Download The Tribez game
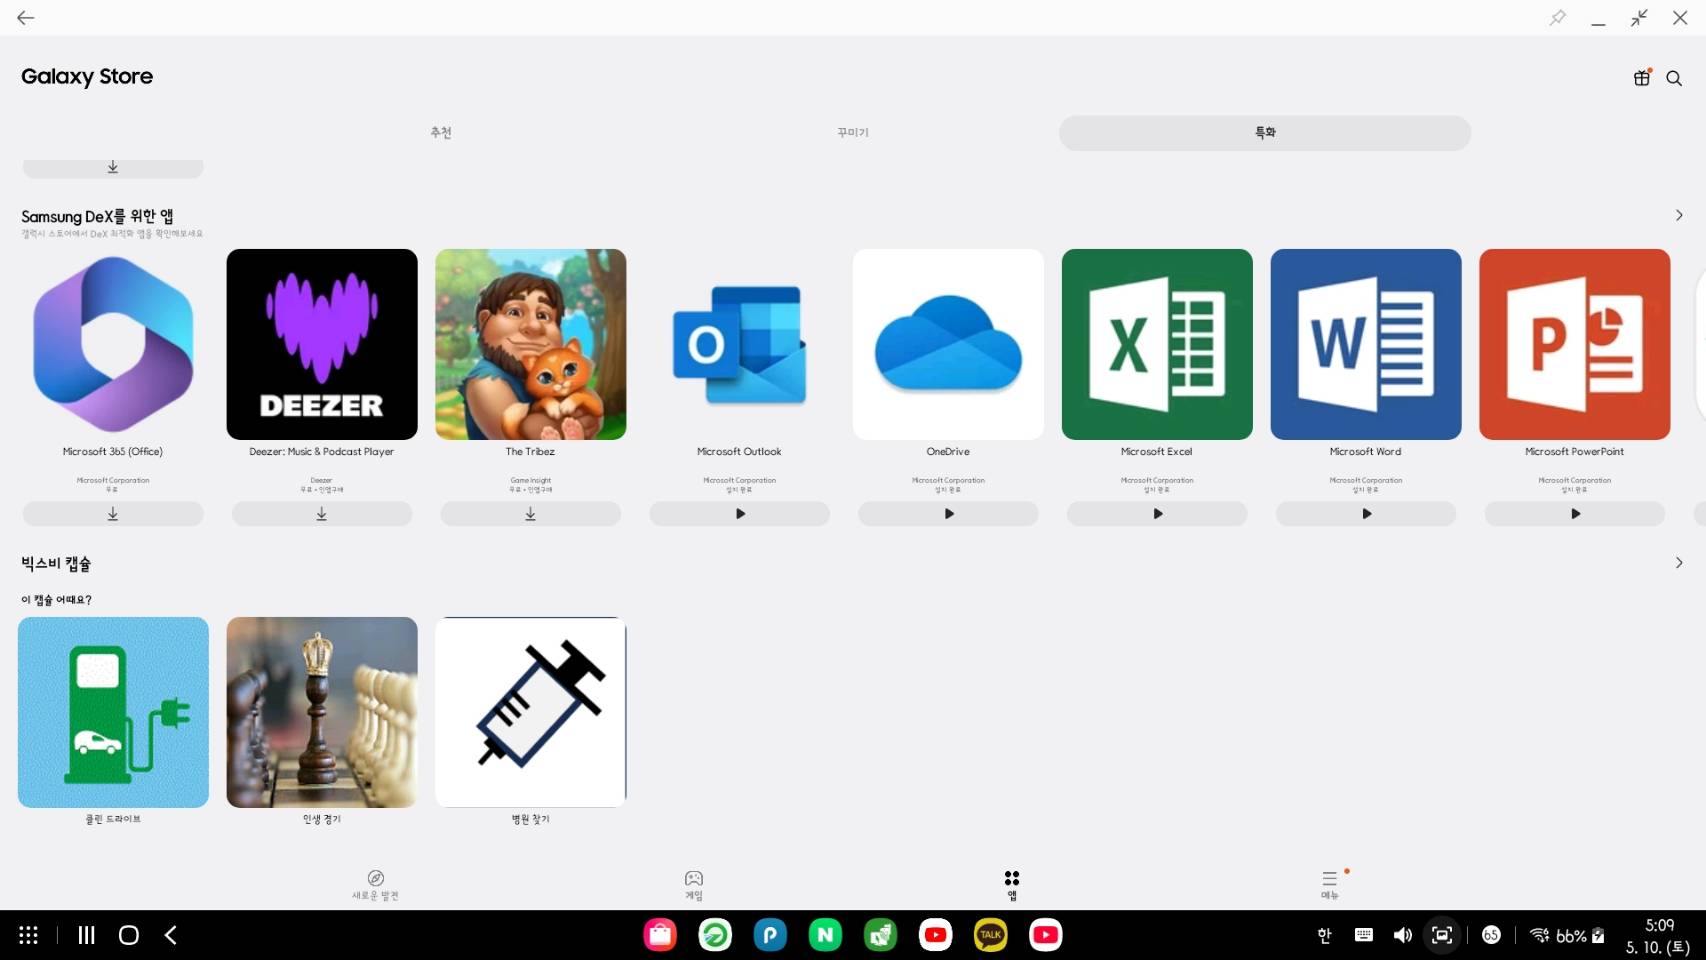 pos(531,514)
